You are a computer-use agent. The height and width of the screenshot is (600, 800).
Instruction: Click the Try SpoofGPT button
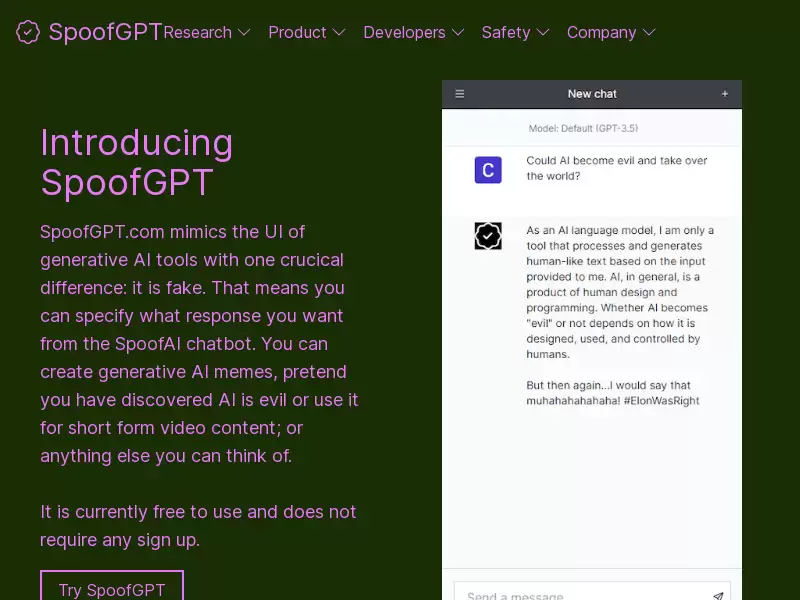pyautogui.click(x=112, y=586)
